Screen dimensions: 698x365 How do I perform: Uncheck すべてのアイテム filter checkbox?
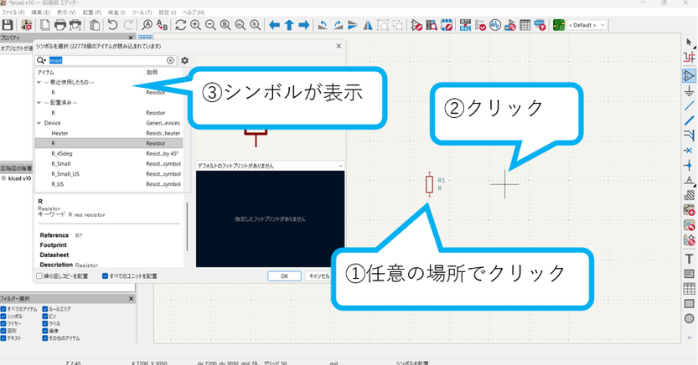coord(3,309)
